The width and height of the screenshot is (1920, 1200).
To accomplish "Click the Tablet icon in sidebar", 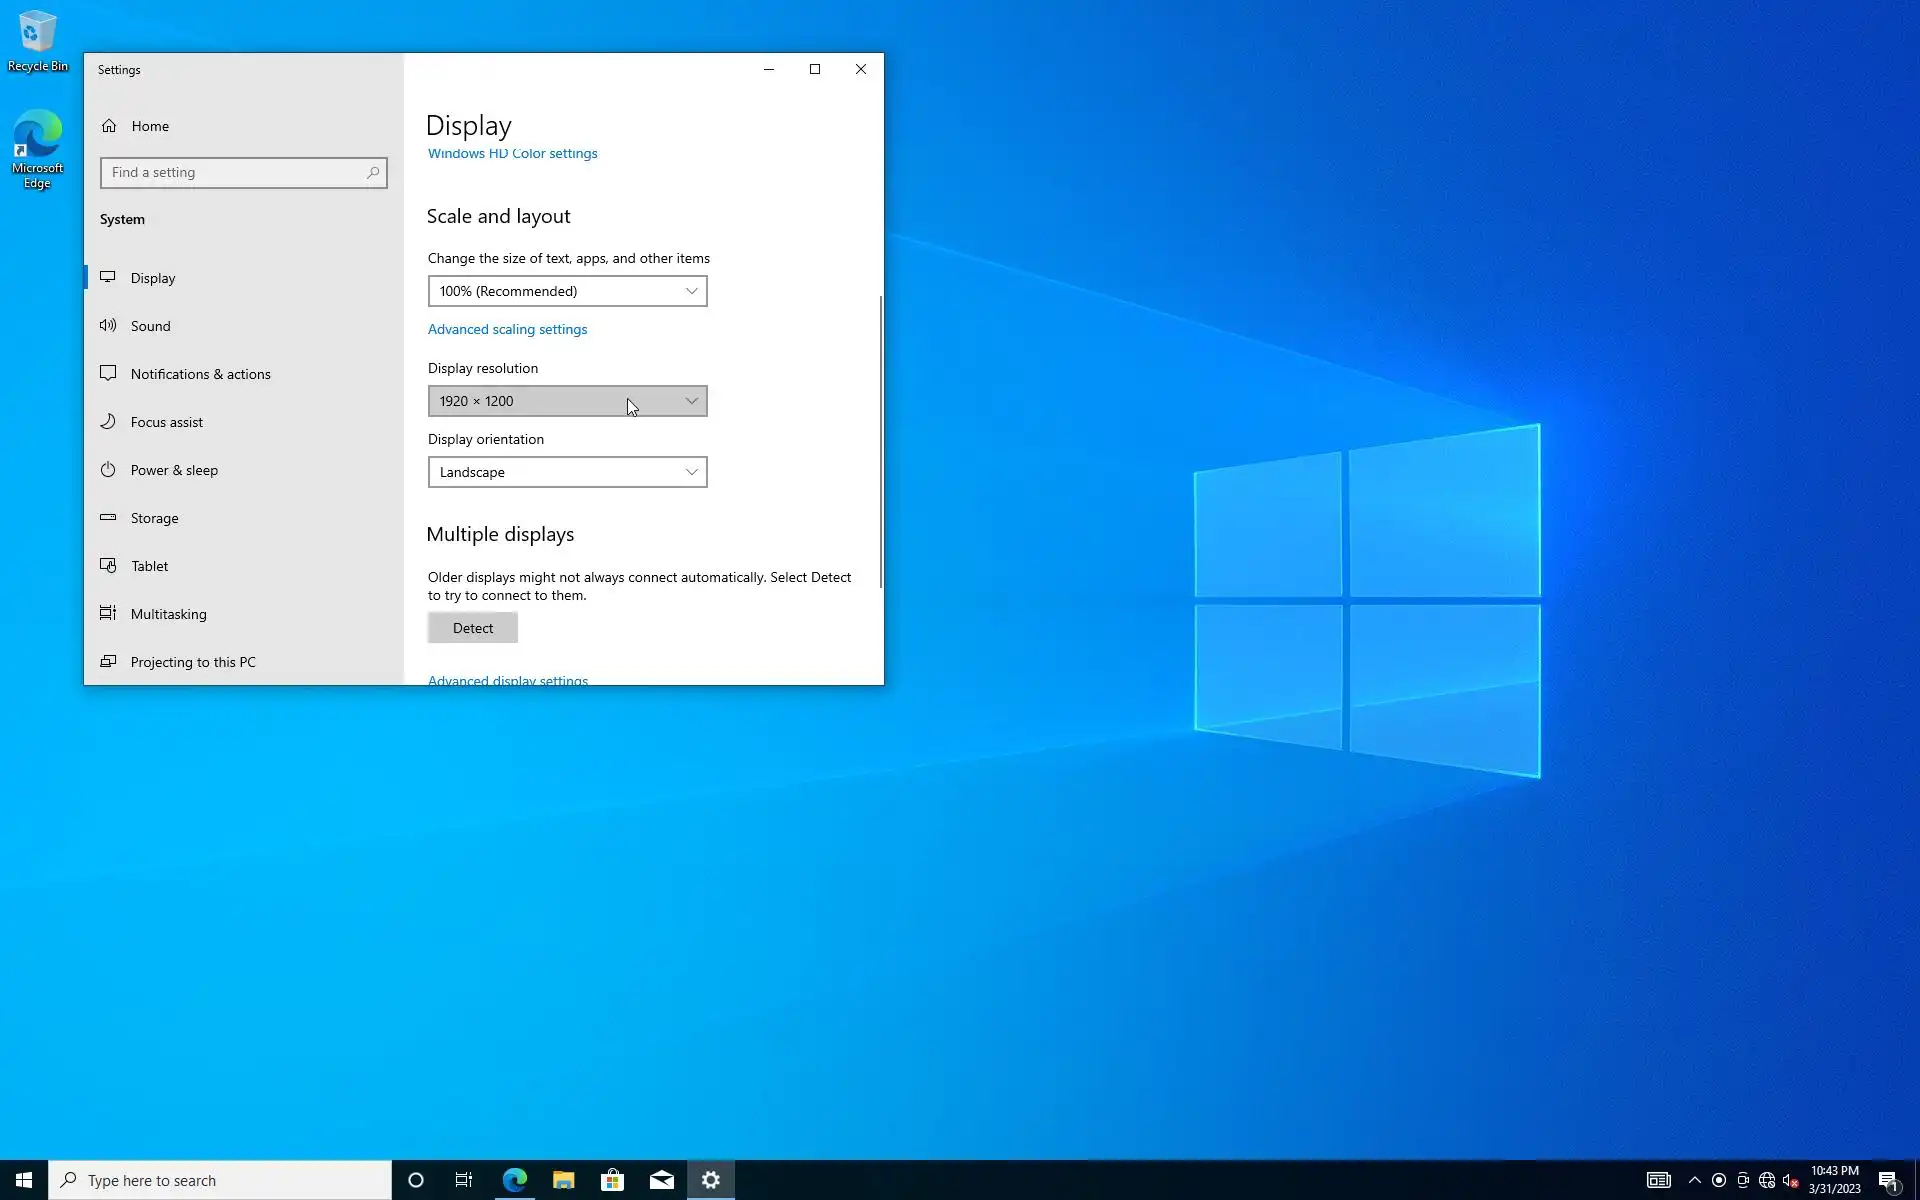I will 108,566.
